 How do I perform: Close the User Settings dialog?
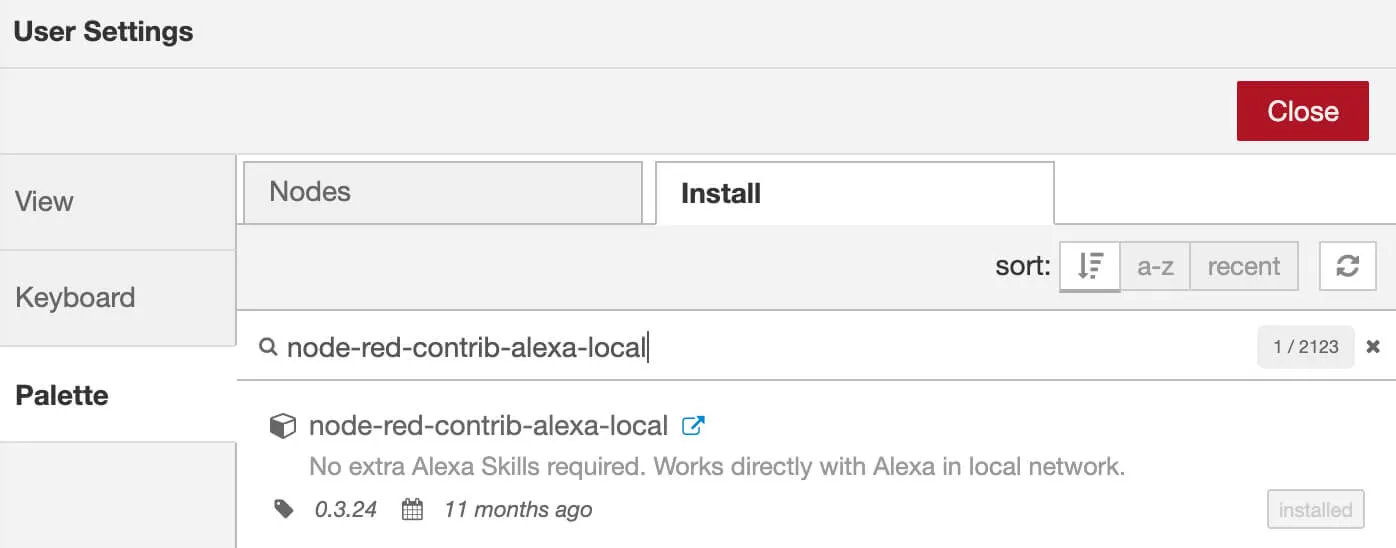point(1302,111)
